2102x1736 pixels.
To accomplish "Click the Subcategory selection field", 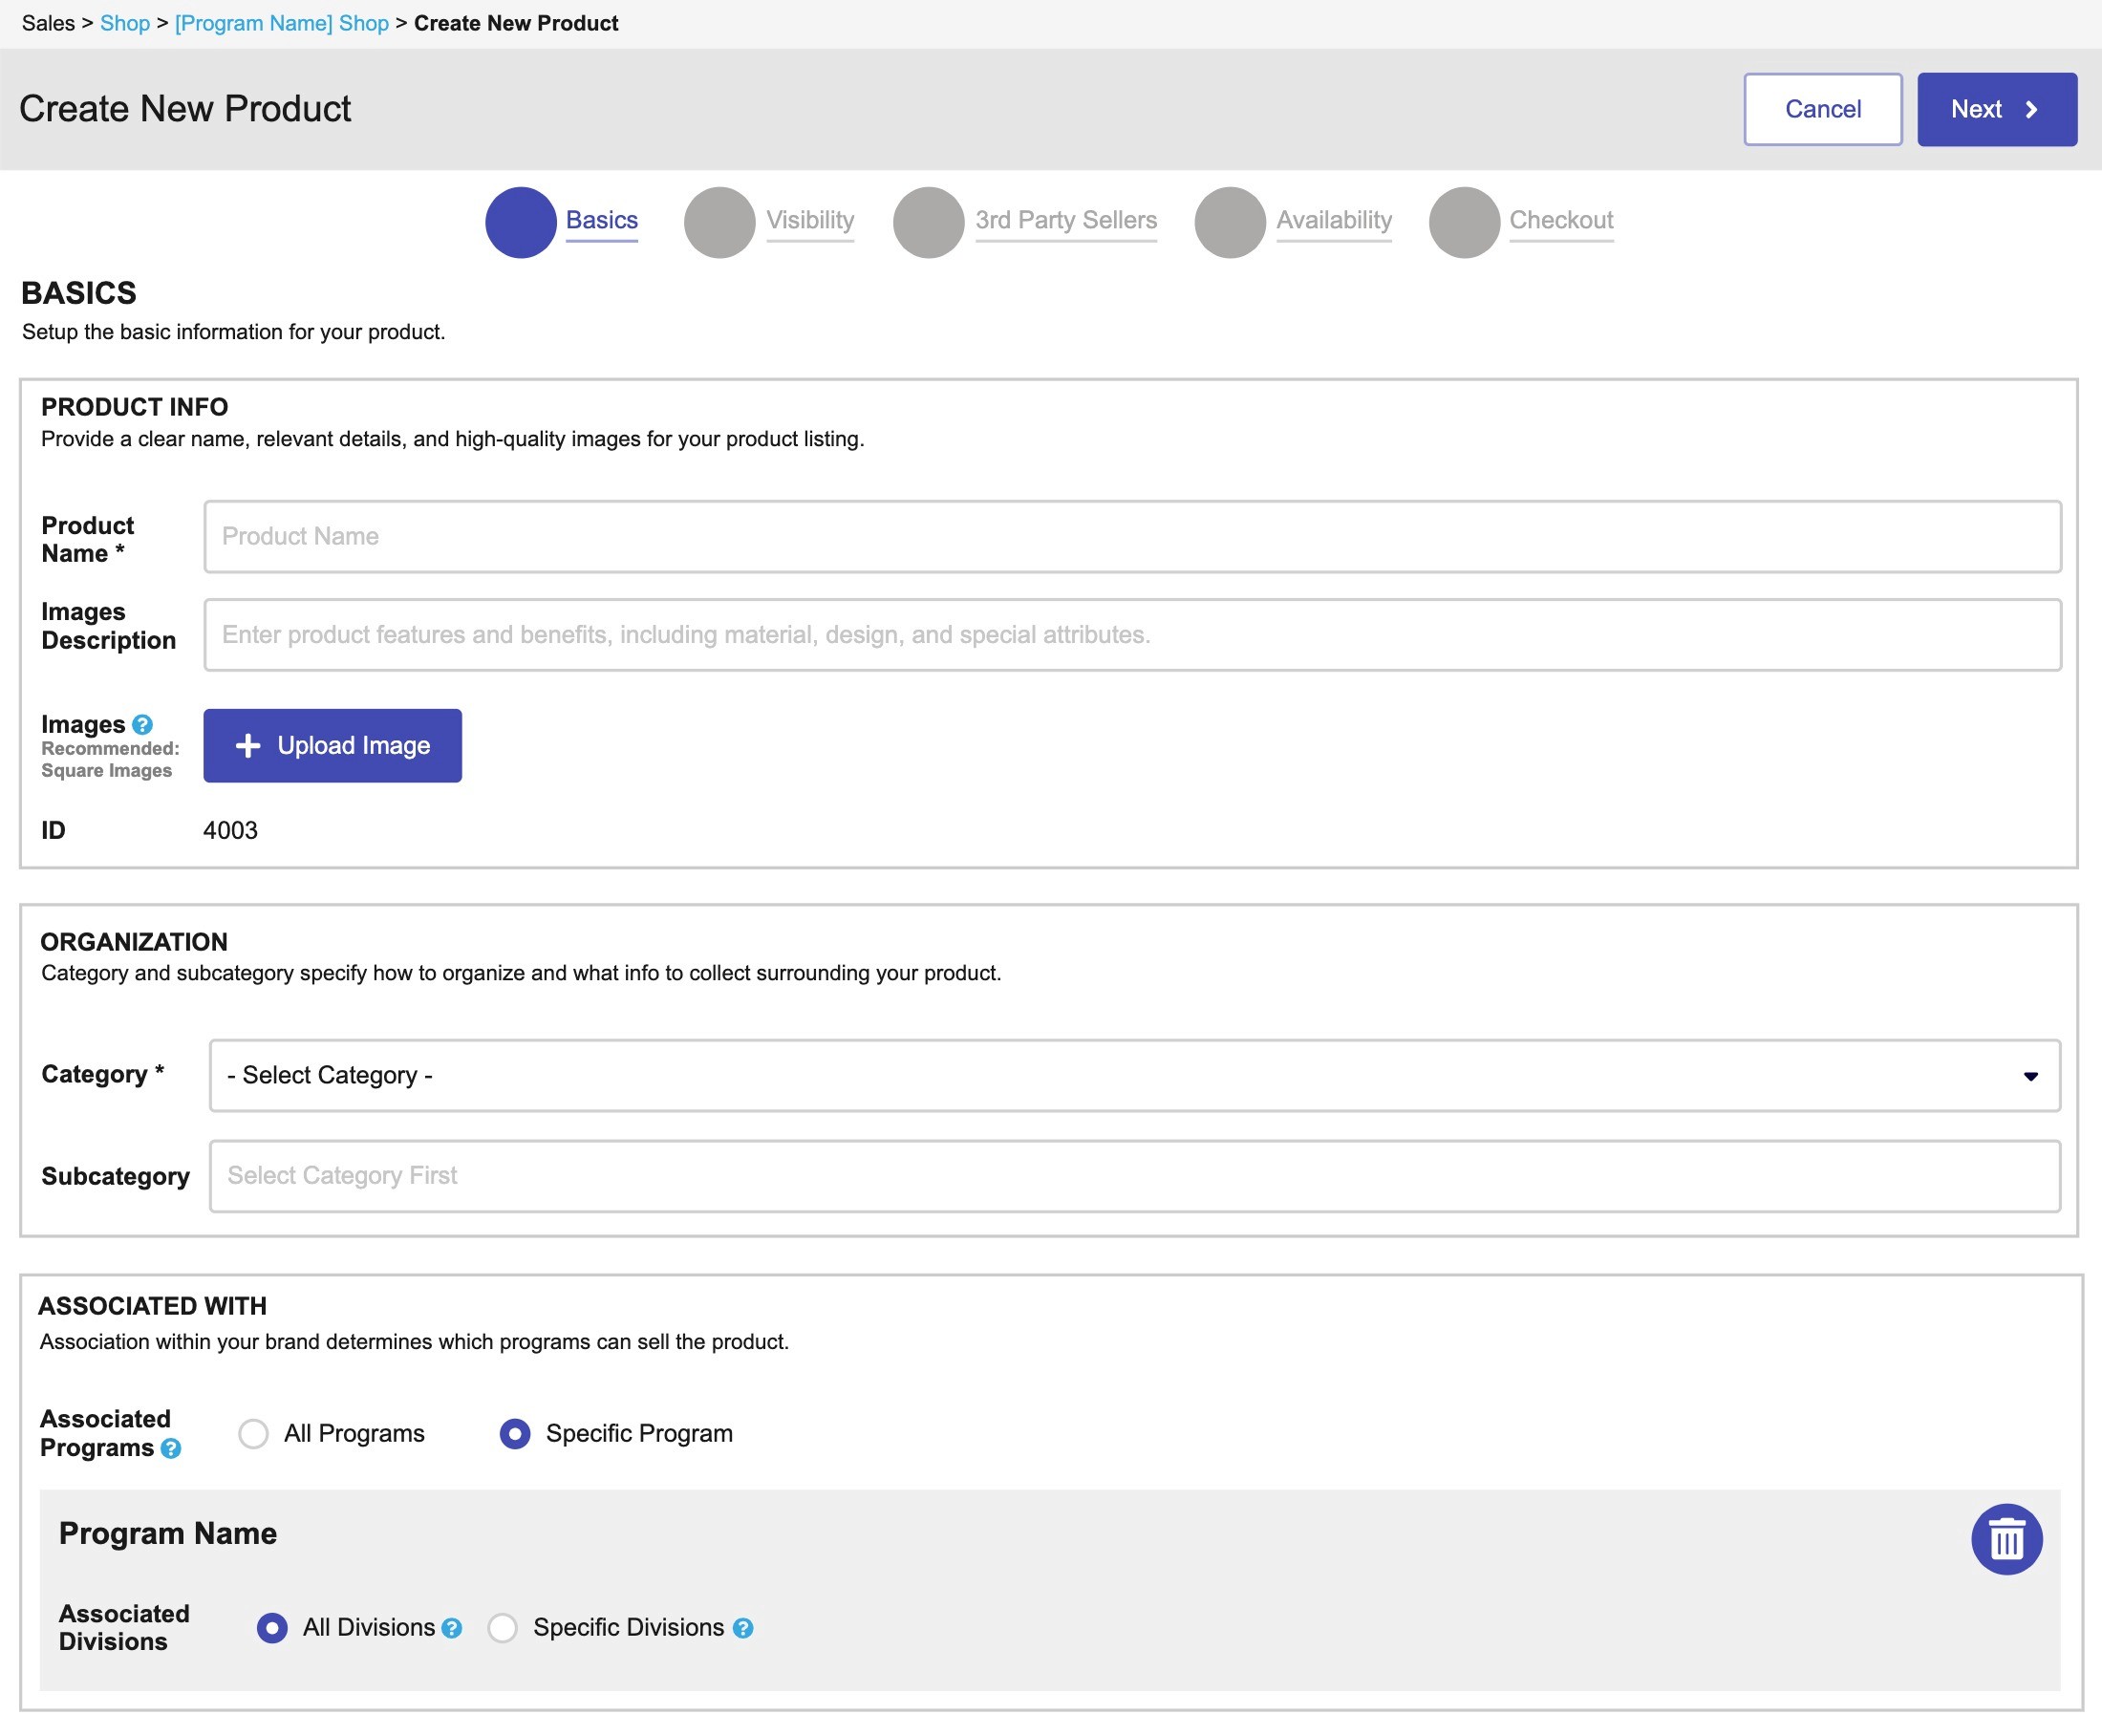I will pos(1134,1176).
